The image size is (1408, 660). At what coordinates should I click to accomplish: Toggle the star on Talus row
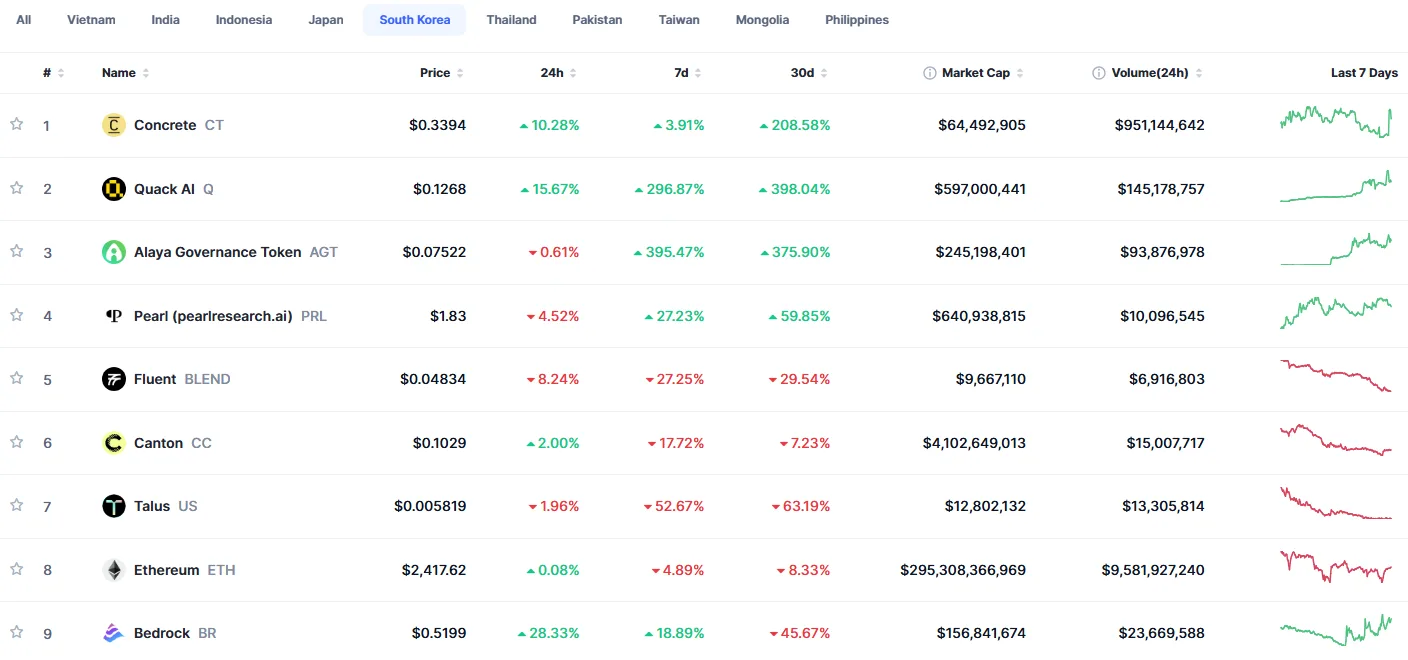pyautogui.click(x=16, y=505)
